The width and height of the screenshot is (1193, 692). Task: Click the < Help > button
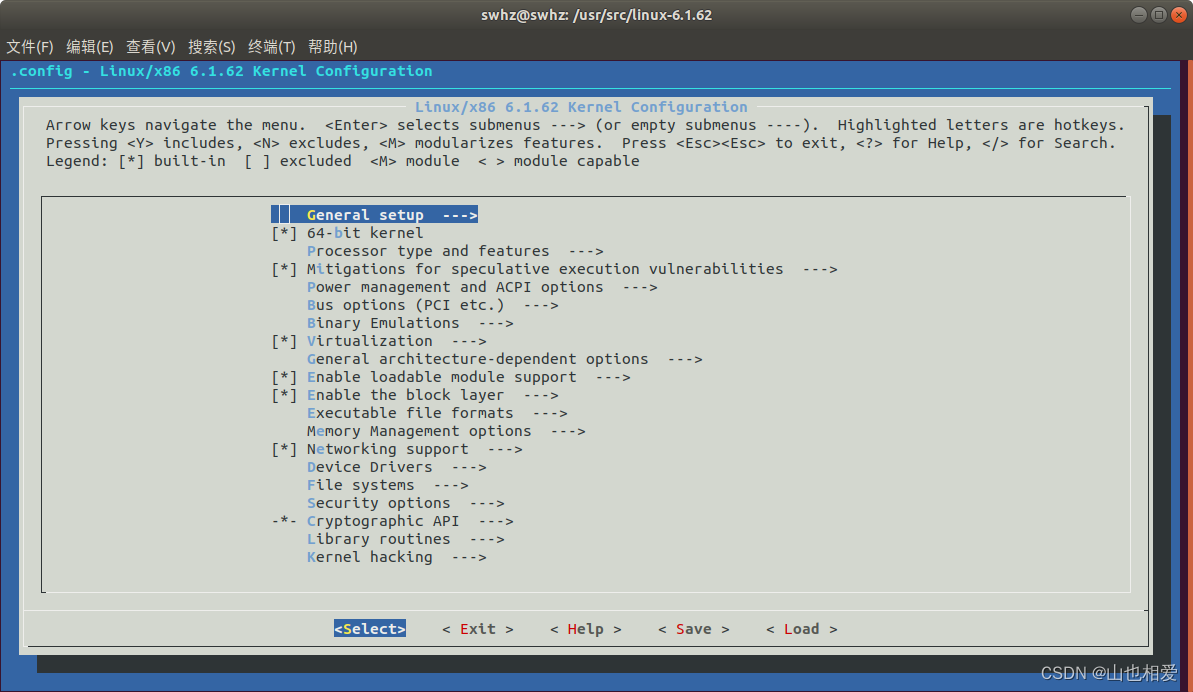[586, 629]
